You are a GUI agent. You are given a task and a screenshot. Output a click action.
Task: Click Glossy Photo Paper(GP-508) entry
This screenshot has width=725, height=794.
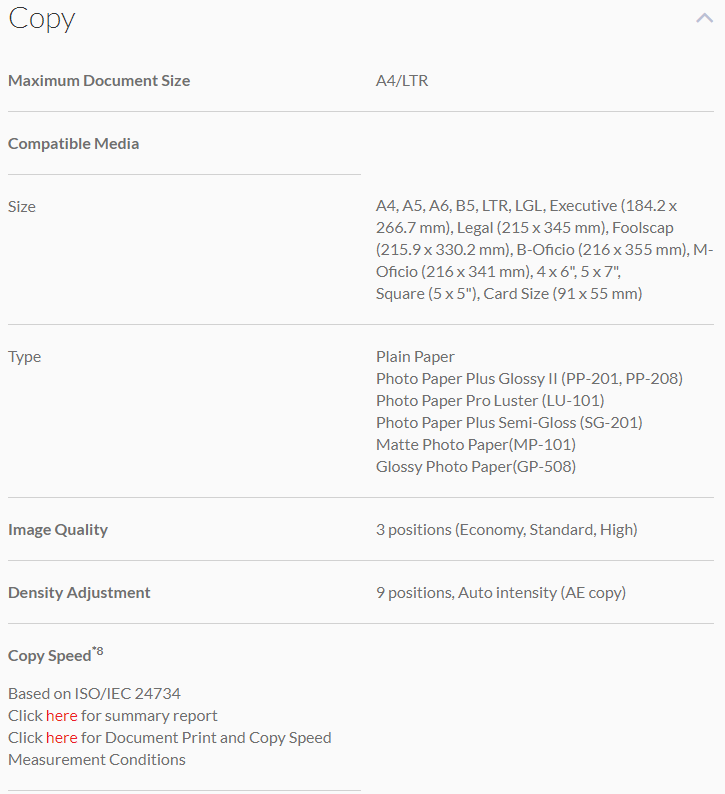click(x=476, y=466)
